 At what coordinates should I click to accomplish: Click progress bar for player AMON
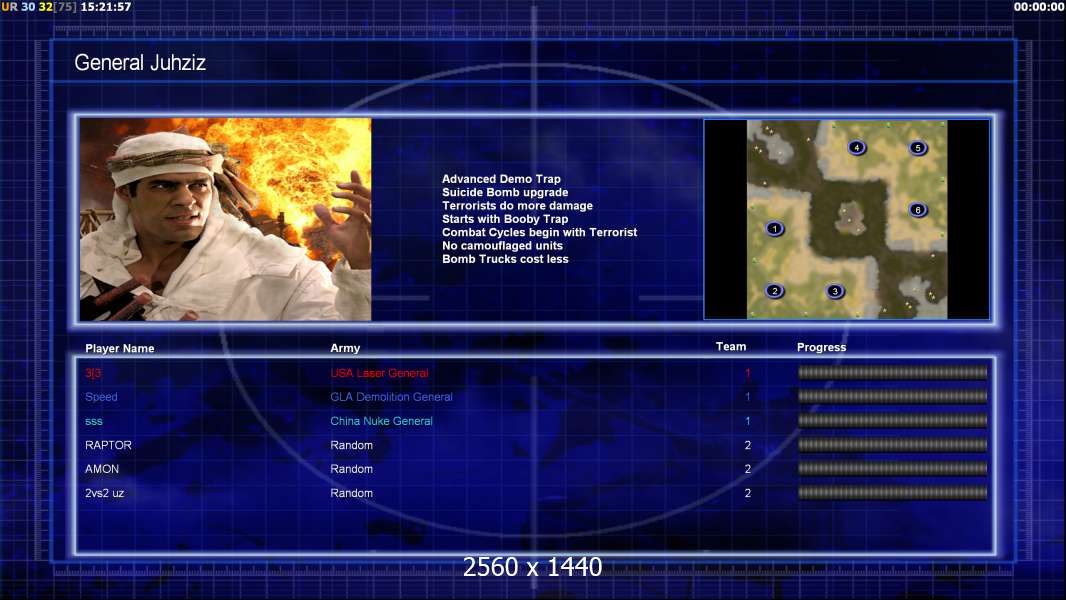(892, 469)
